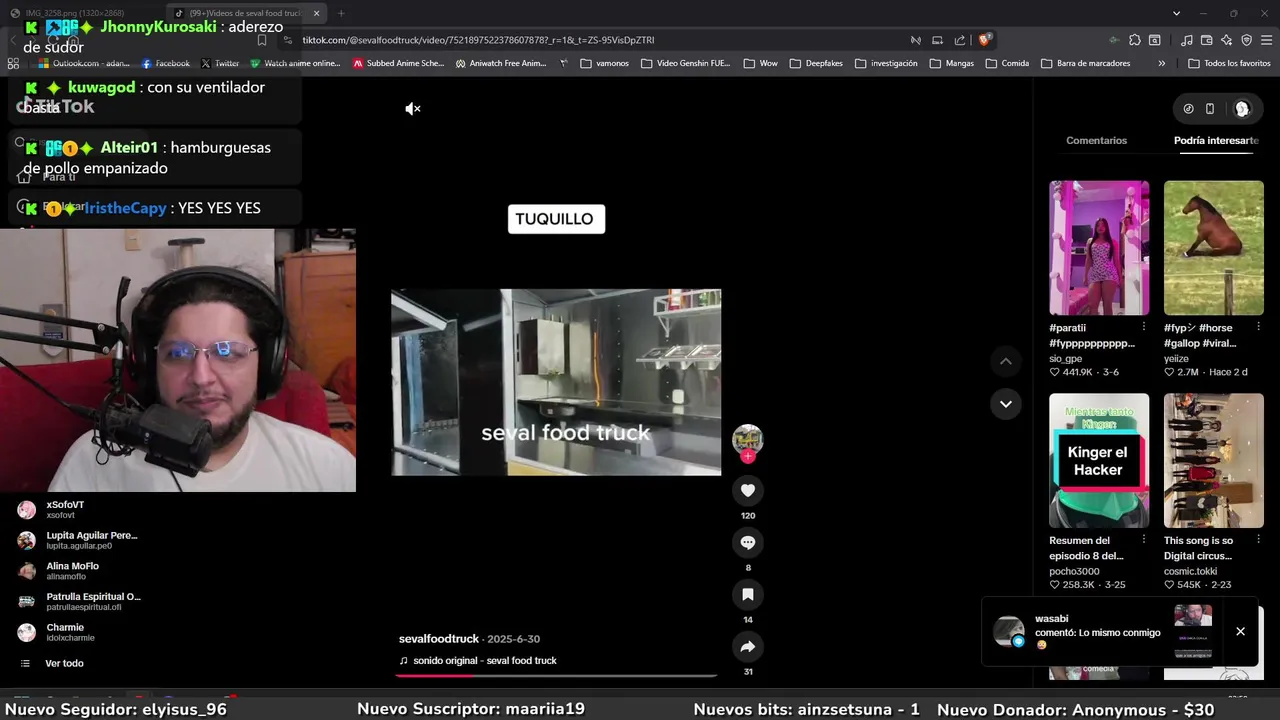Open the Mangas bookmark folder
Image resolution: width=1280 pixels, height=720 pixels.
point(951,63)
